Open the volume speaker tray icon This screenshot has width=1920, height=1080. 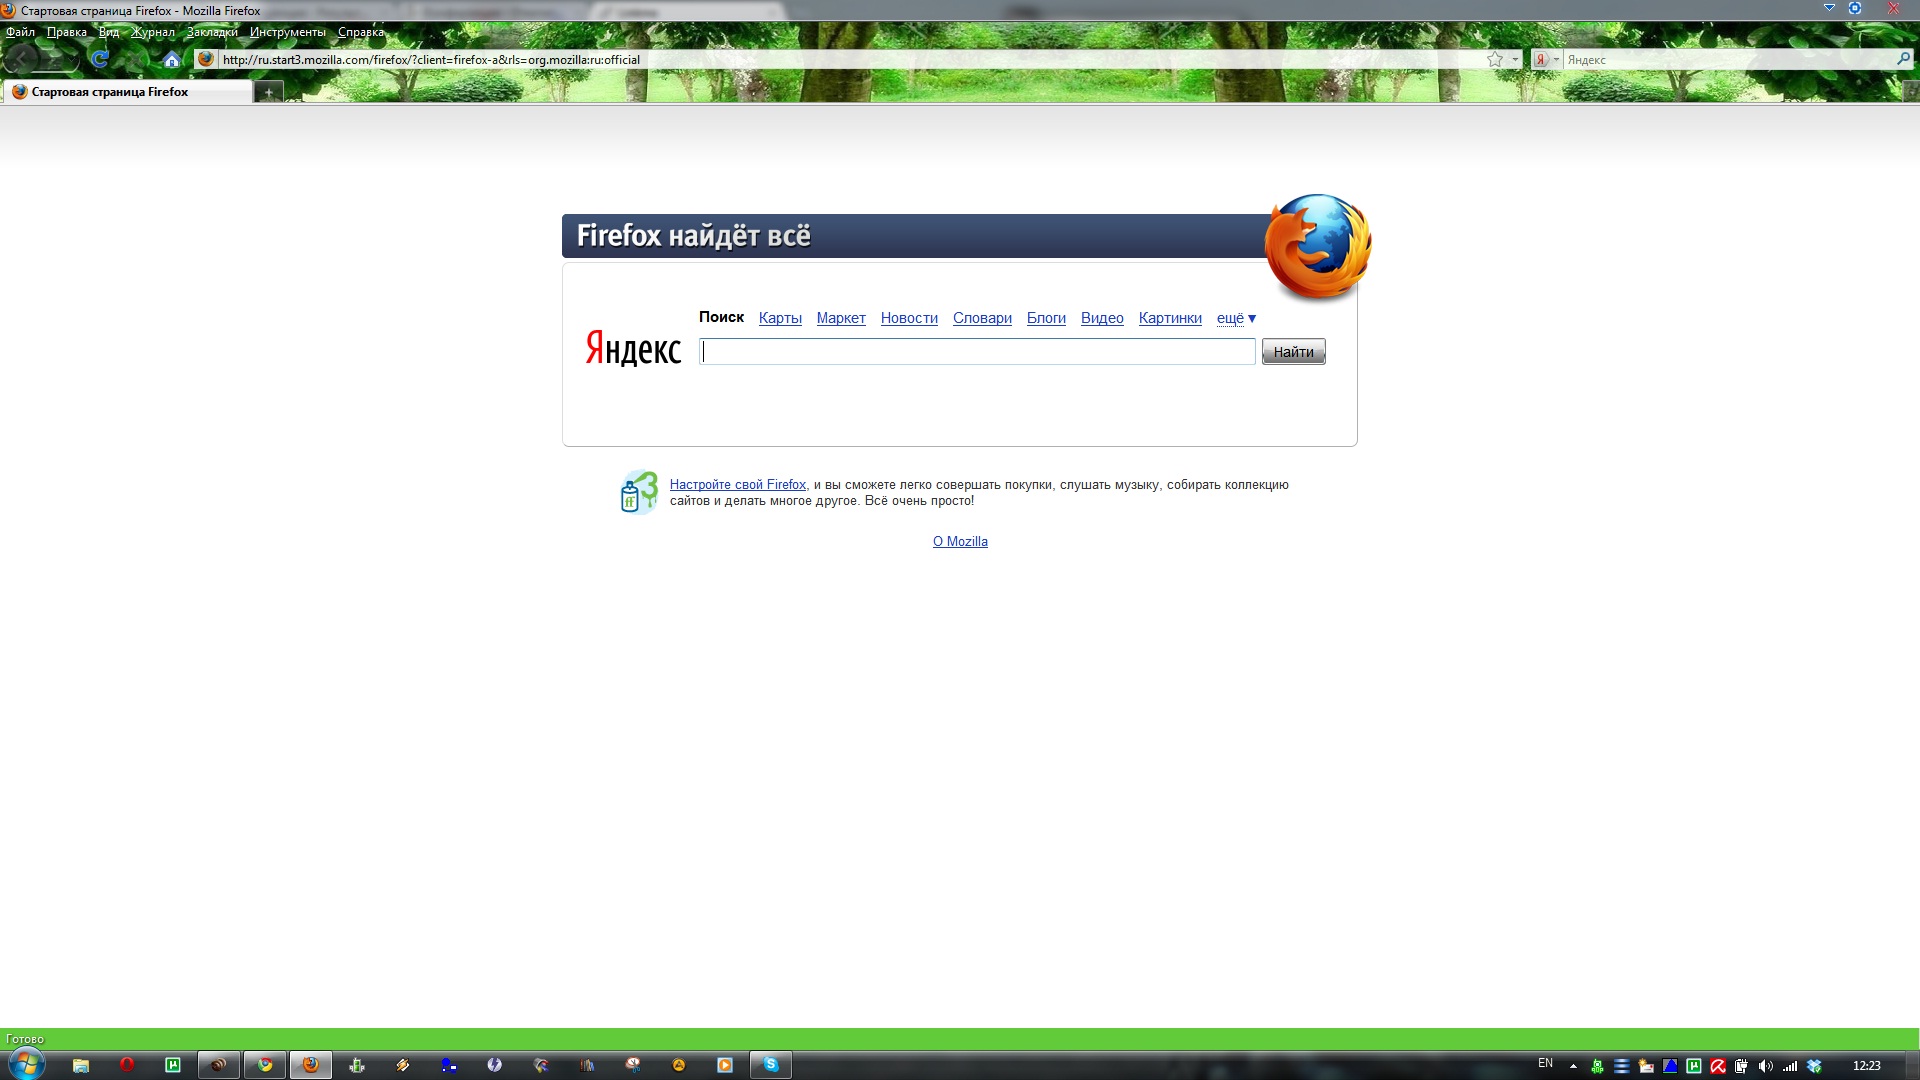1766,1066
